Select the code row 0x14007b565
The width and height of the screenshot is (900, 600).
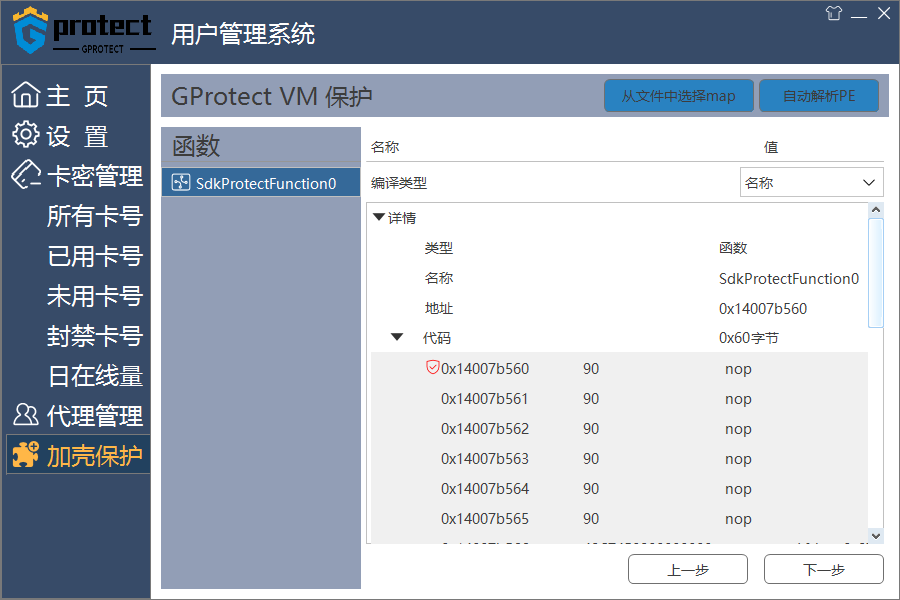pos(619,518)
